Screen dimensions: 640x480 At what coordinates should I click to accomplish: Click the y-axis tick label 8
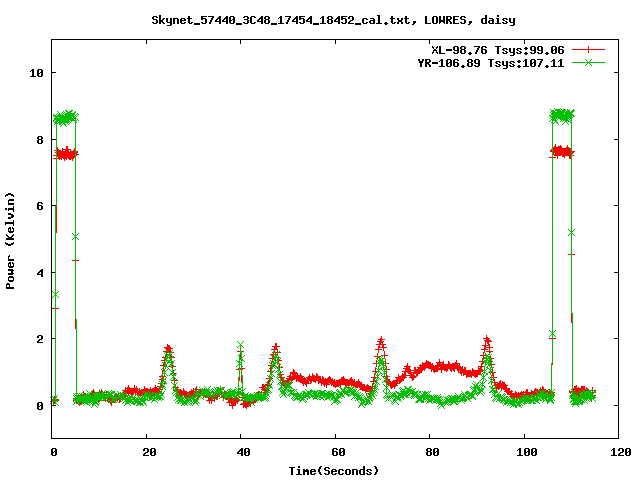40,140
